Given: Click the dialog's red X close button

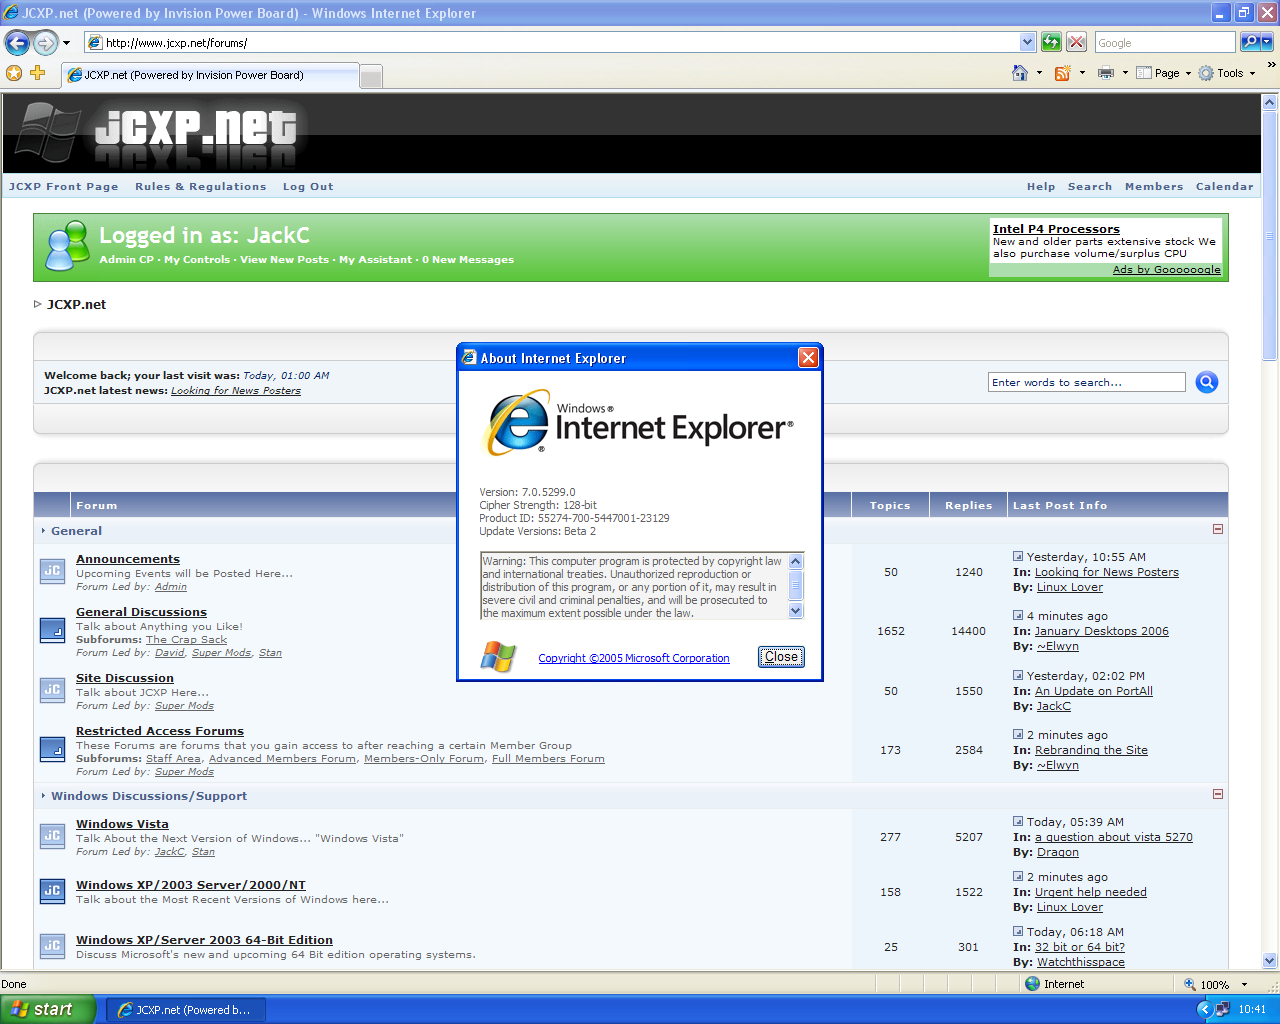Looking at the screenshot, I should click(x=808, y=358).
